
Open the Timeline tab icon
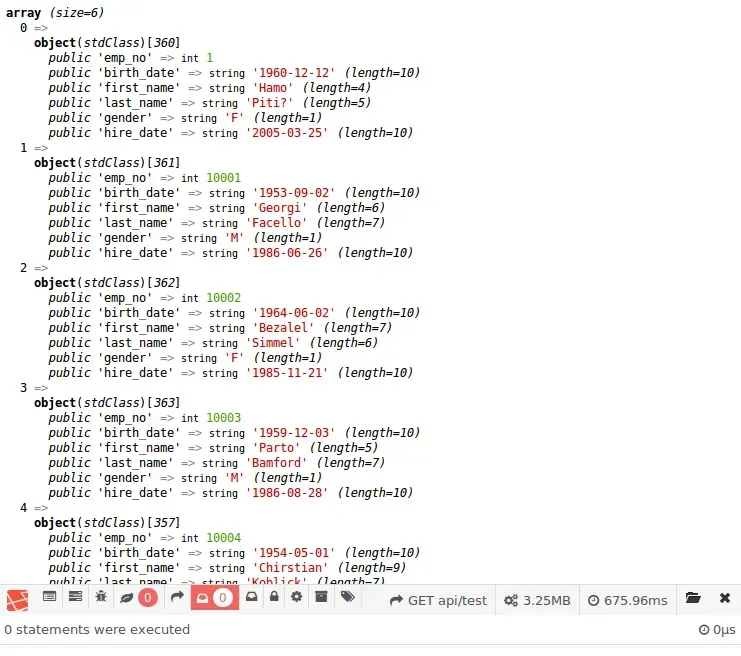click(x=75, y=597)
